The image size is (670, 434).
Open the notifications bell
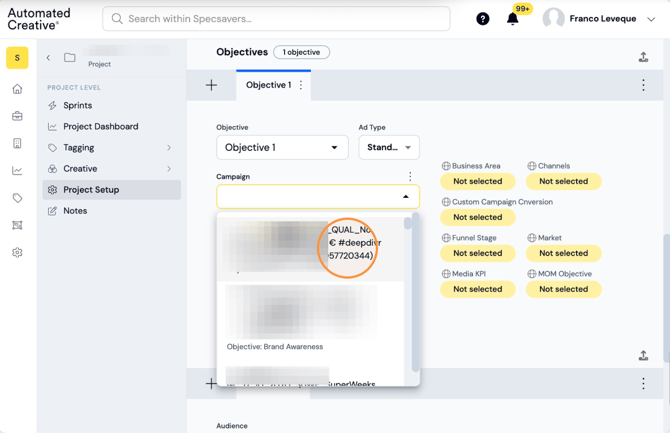pos(512,19)
